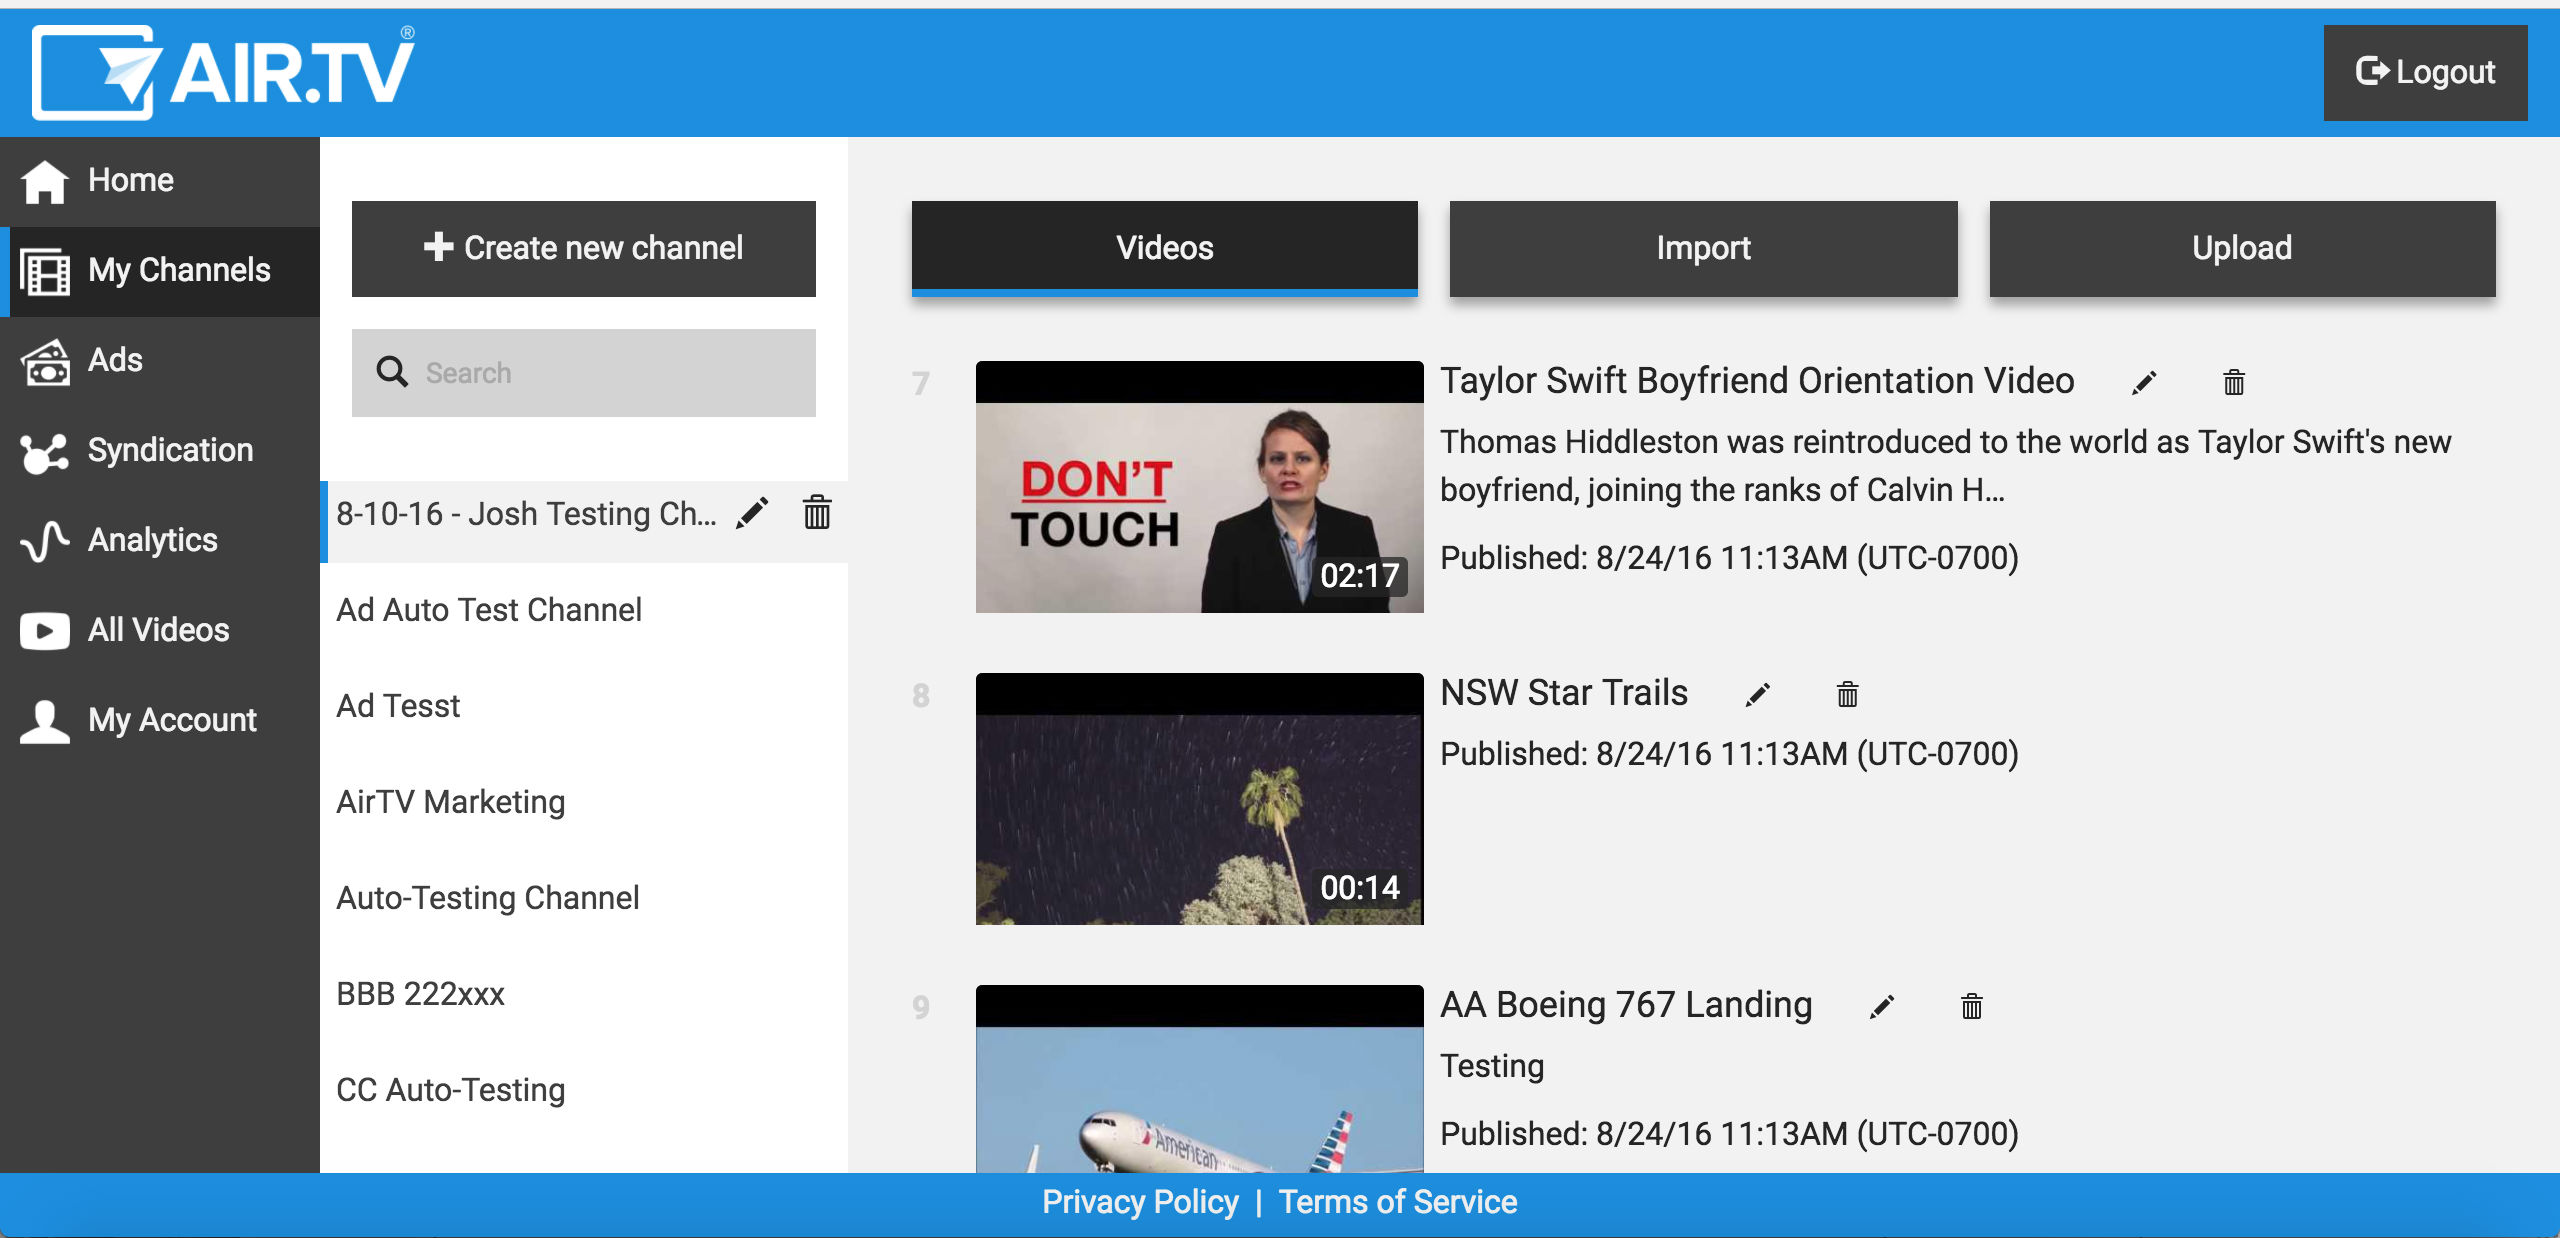Click pencil icon next to NSW Star Trails
Image resolution: width=2560 pixels, height=1238 pixels.
click(x=1758, y=695)
